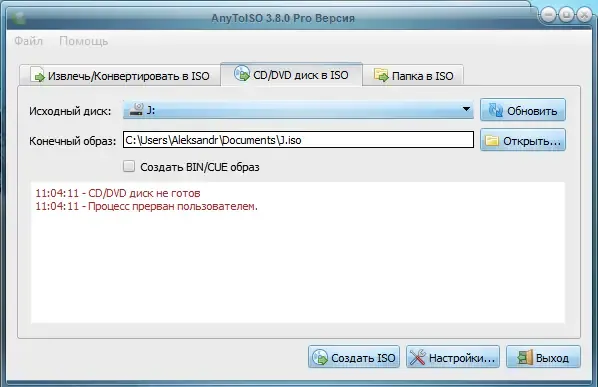The width and height of the screenshot is (598, 387).
Task: Click the refresh arrows icon on Обновить
Action: tap(495, 110)
